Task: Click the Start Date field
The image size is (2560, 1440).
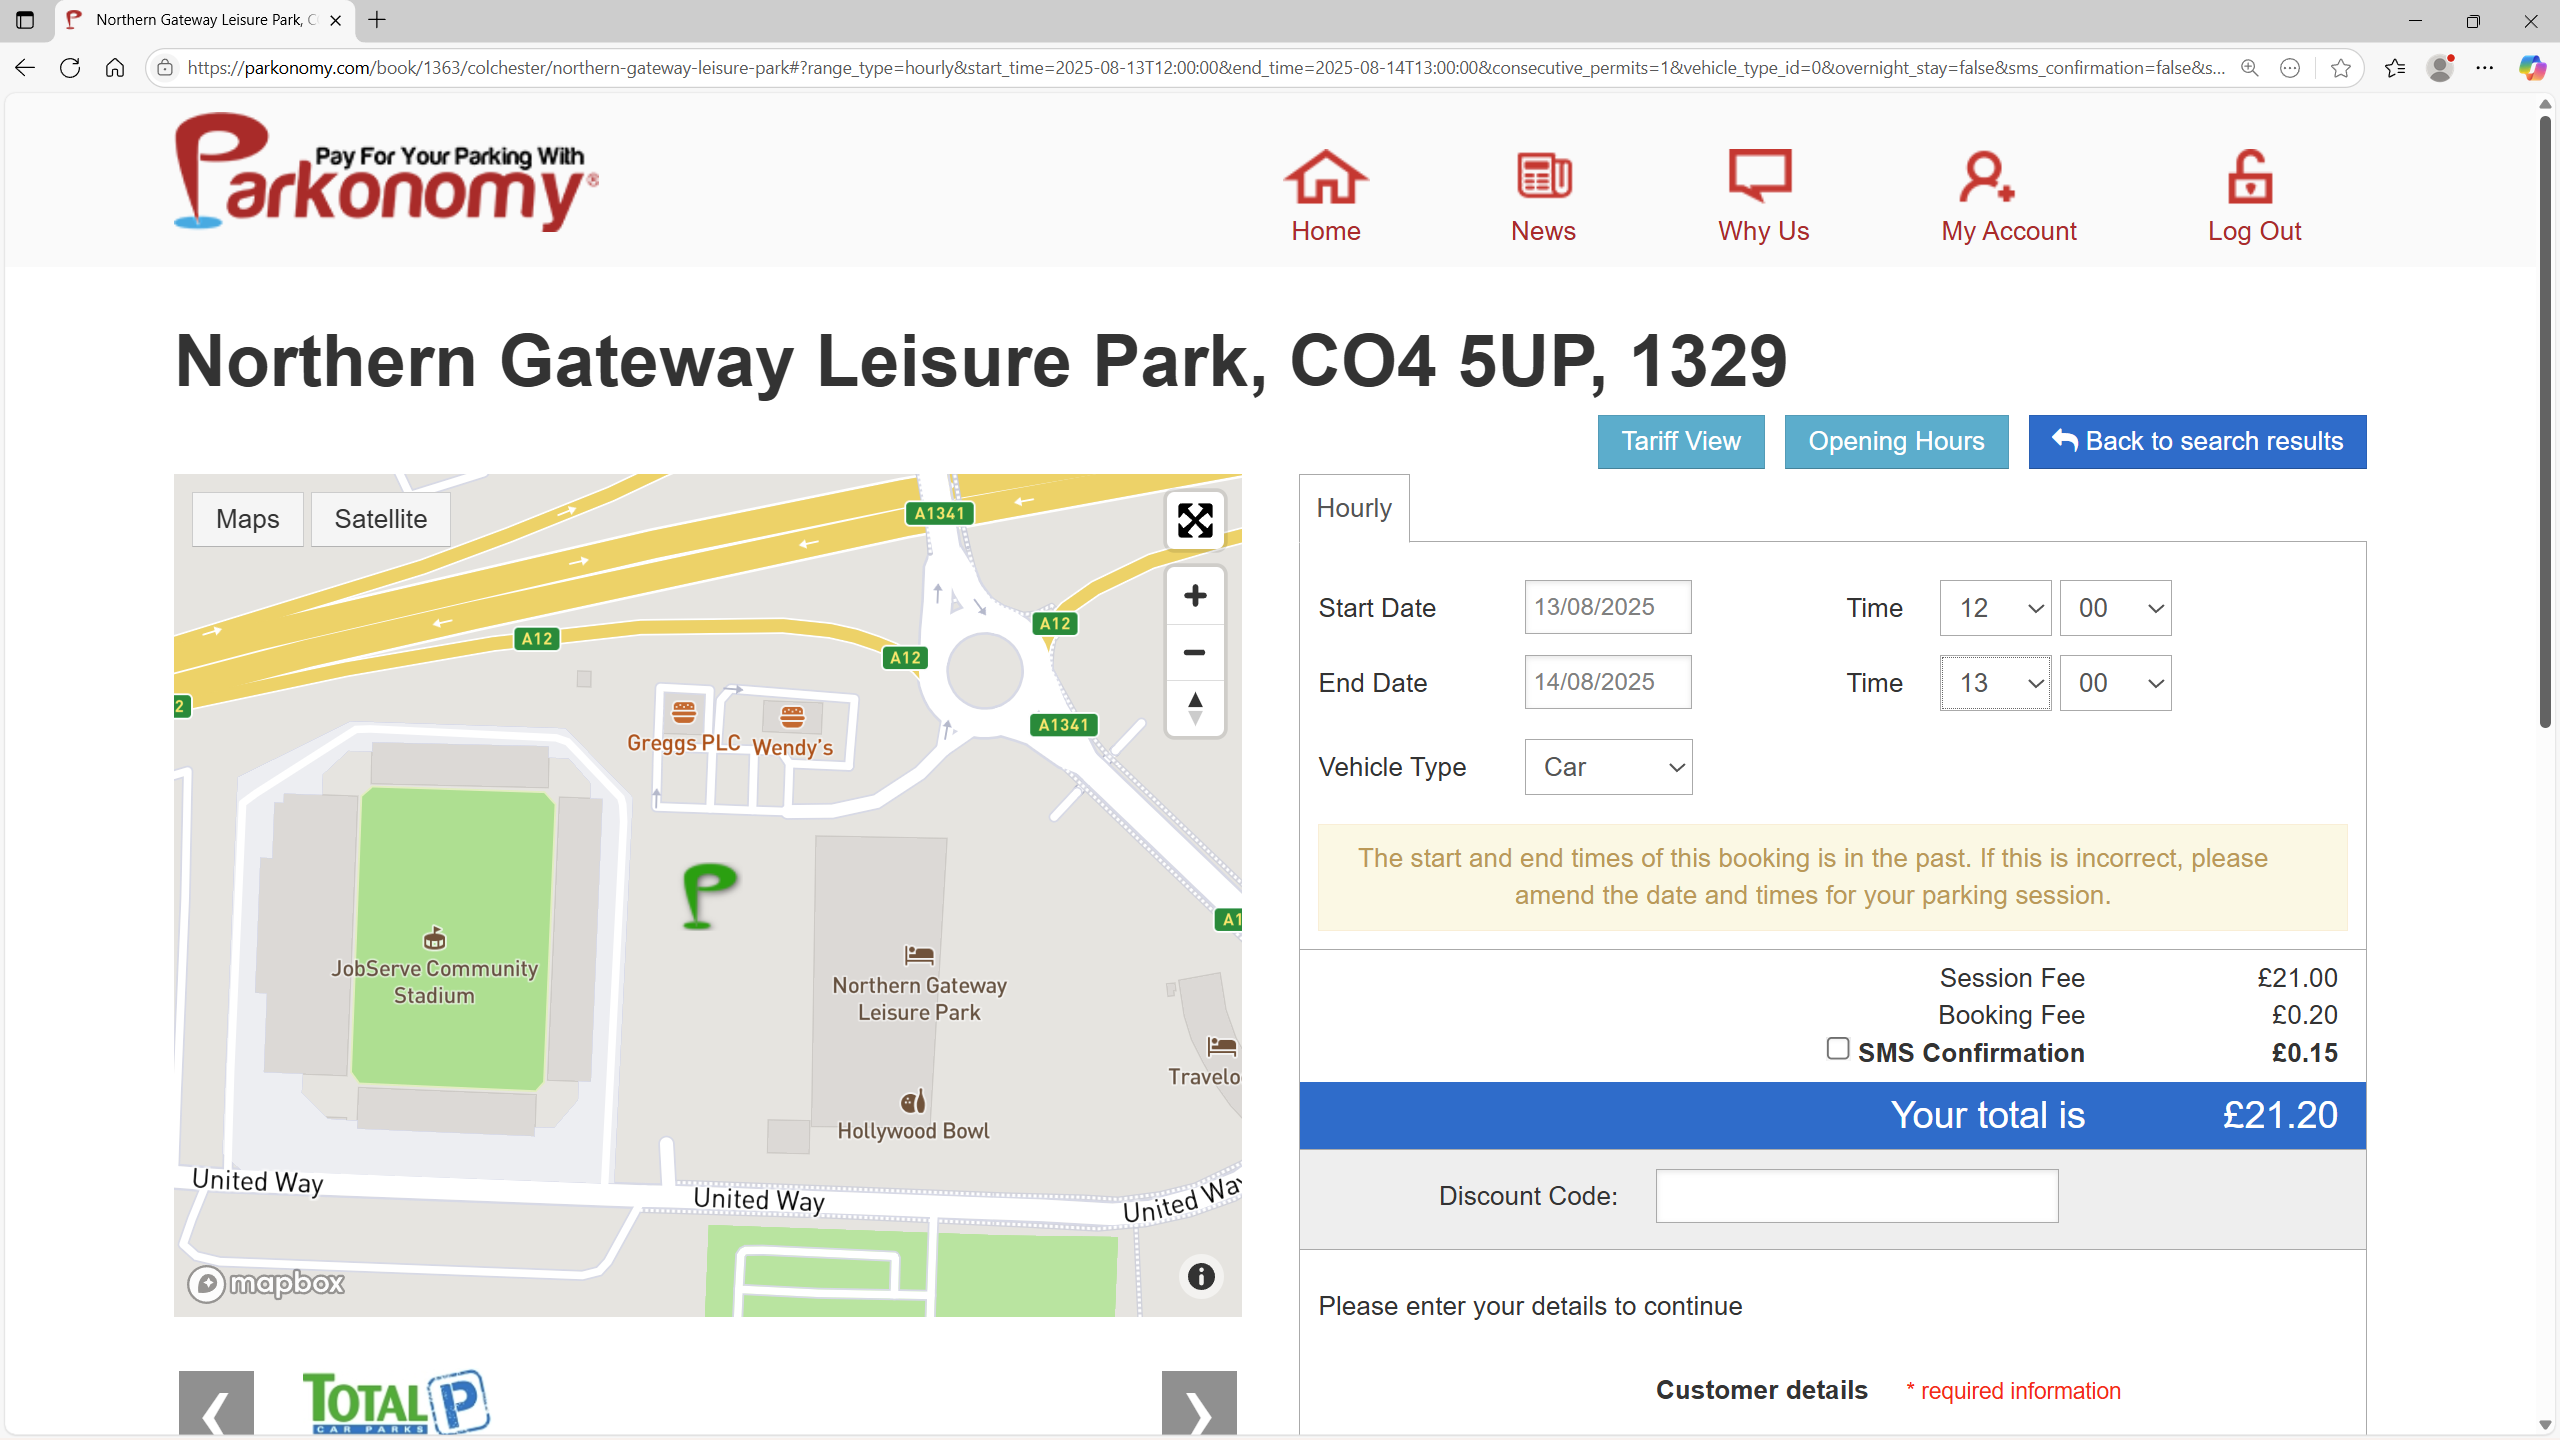Action: click(1608, 607)
